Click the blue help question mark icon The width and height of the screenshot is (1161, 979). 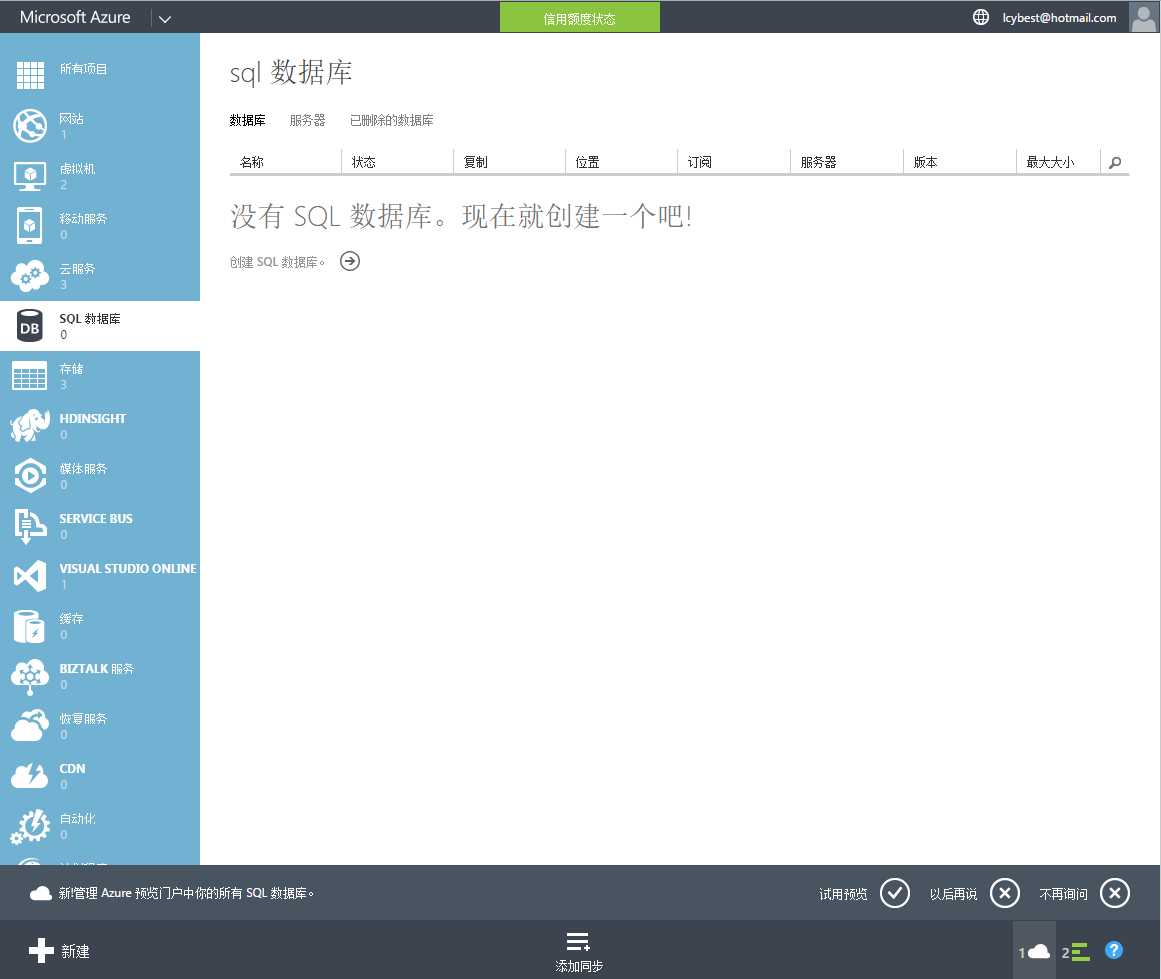[1114, 950]
